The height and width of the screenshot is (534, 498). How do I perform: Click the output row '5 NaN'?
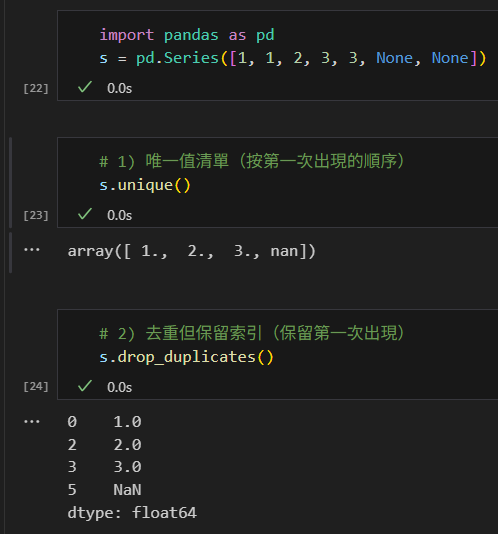[x=105, y=490]
